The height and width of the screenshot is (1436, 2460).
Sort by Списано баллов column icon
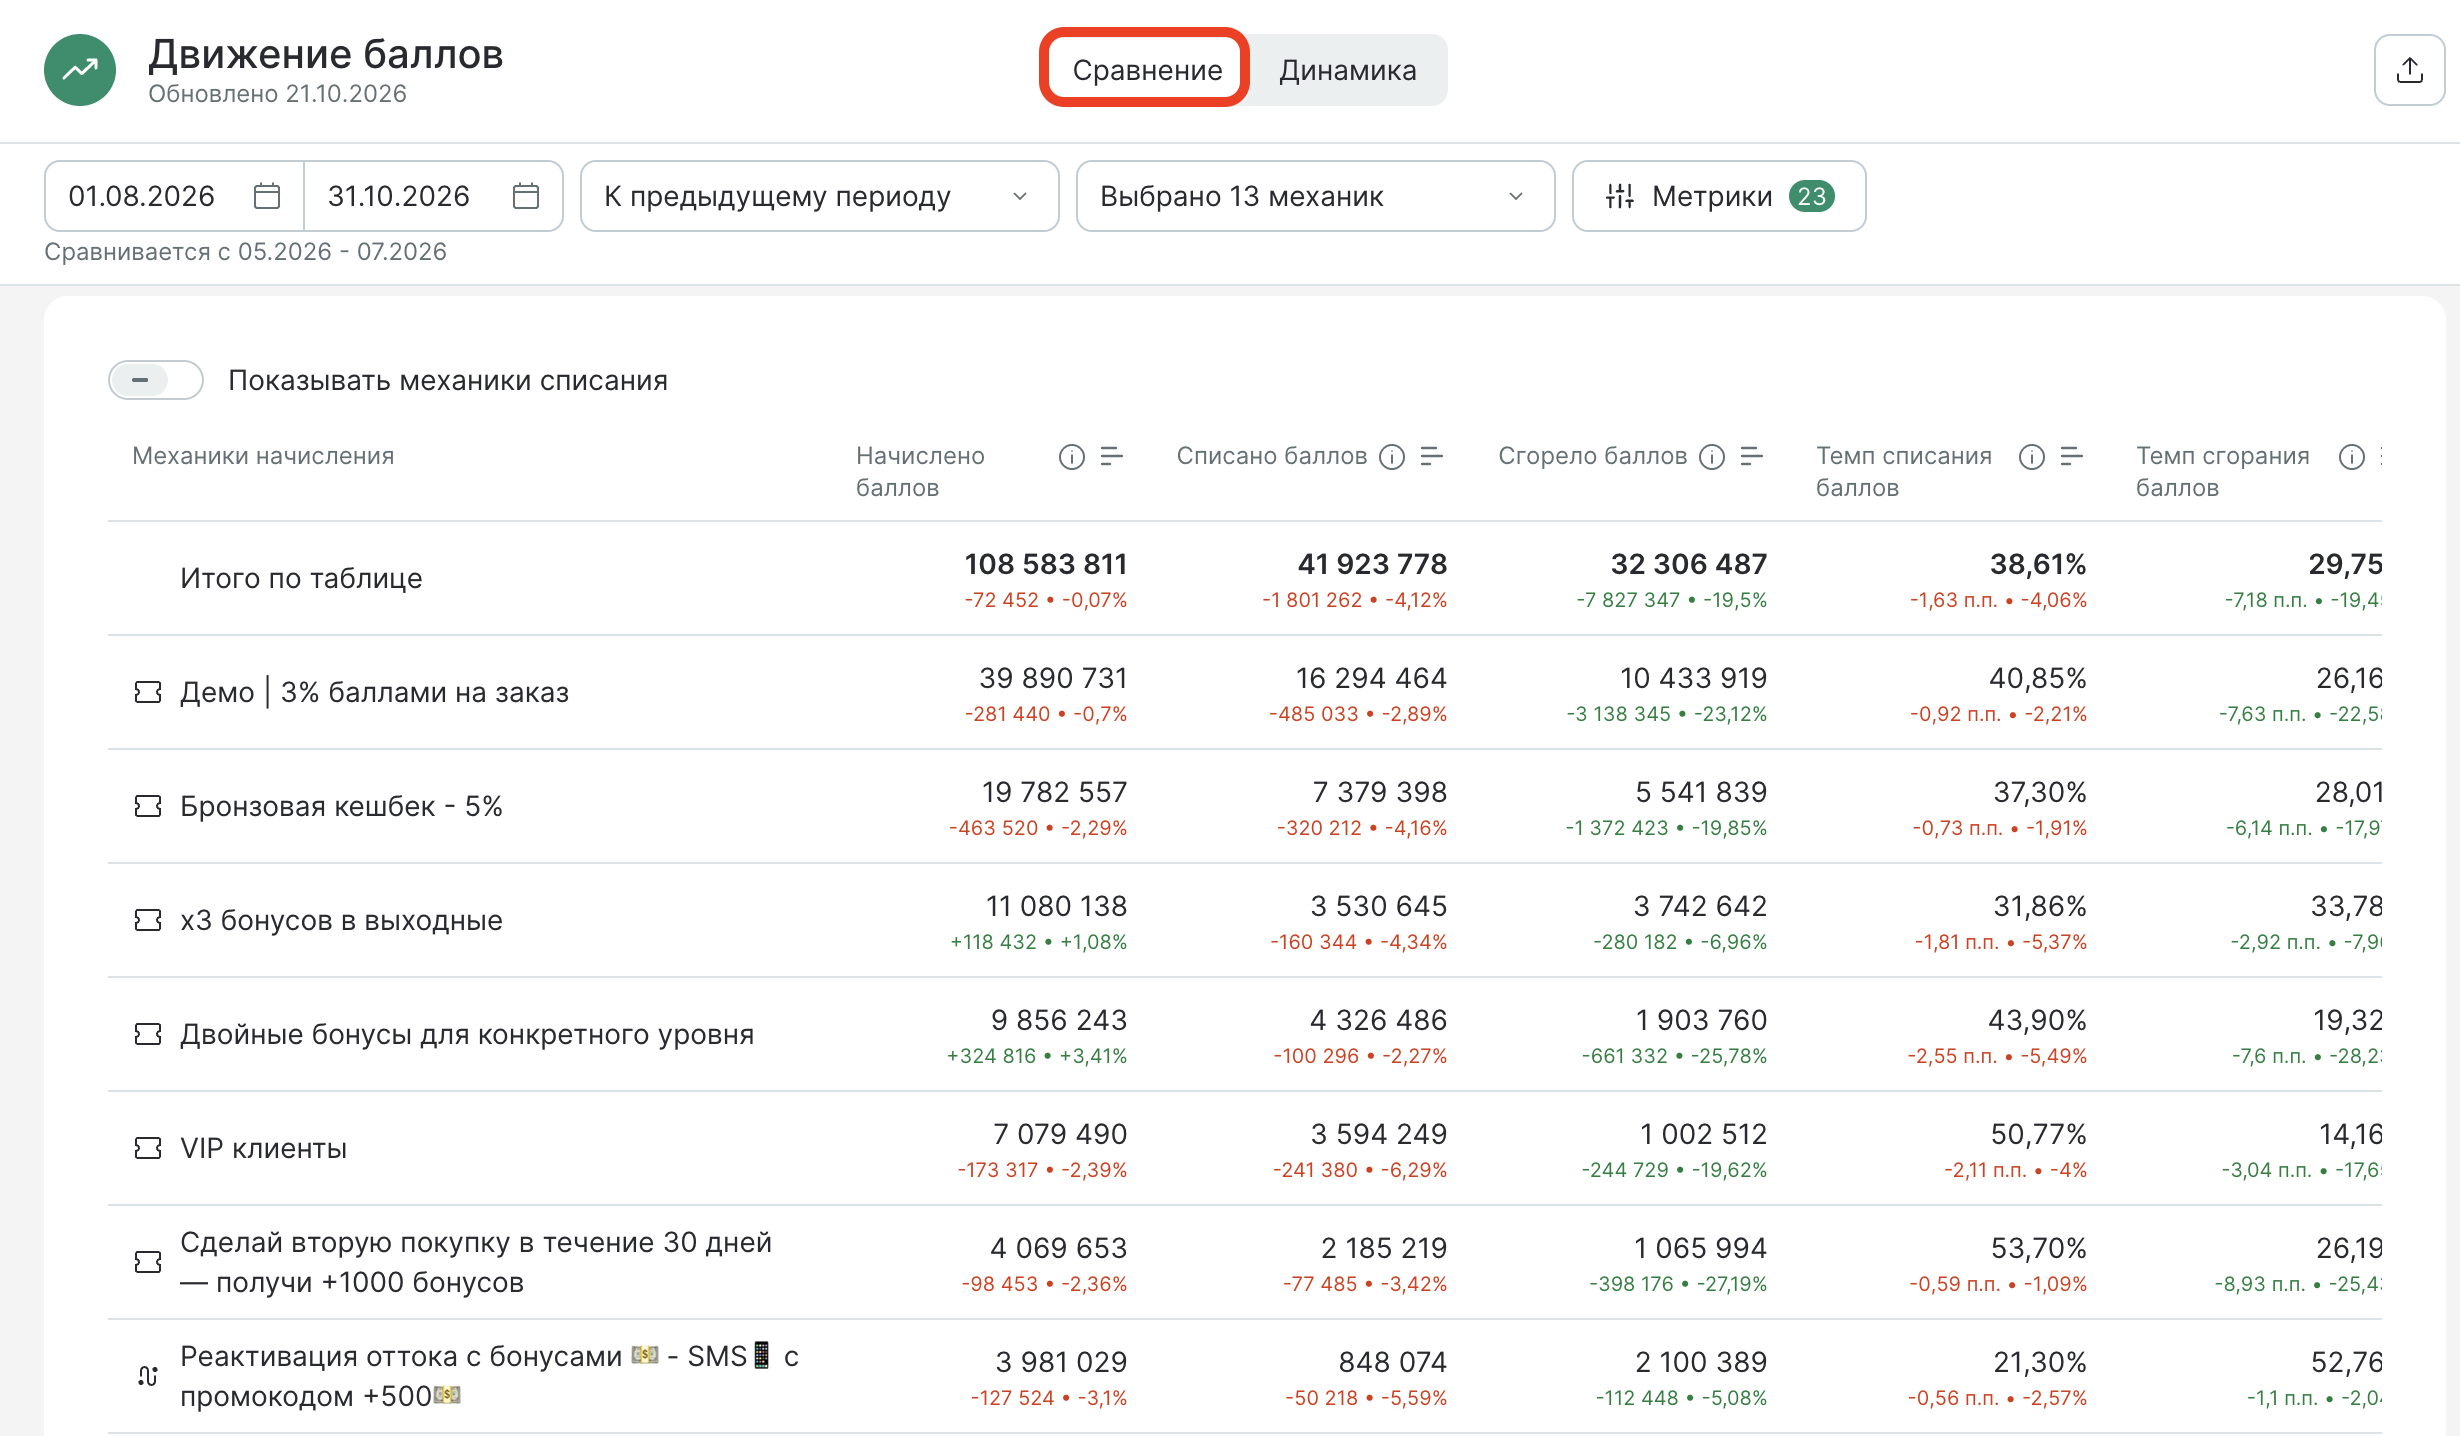pos(1432,456)
